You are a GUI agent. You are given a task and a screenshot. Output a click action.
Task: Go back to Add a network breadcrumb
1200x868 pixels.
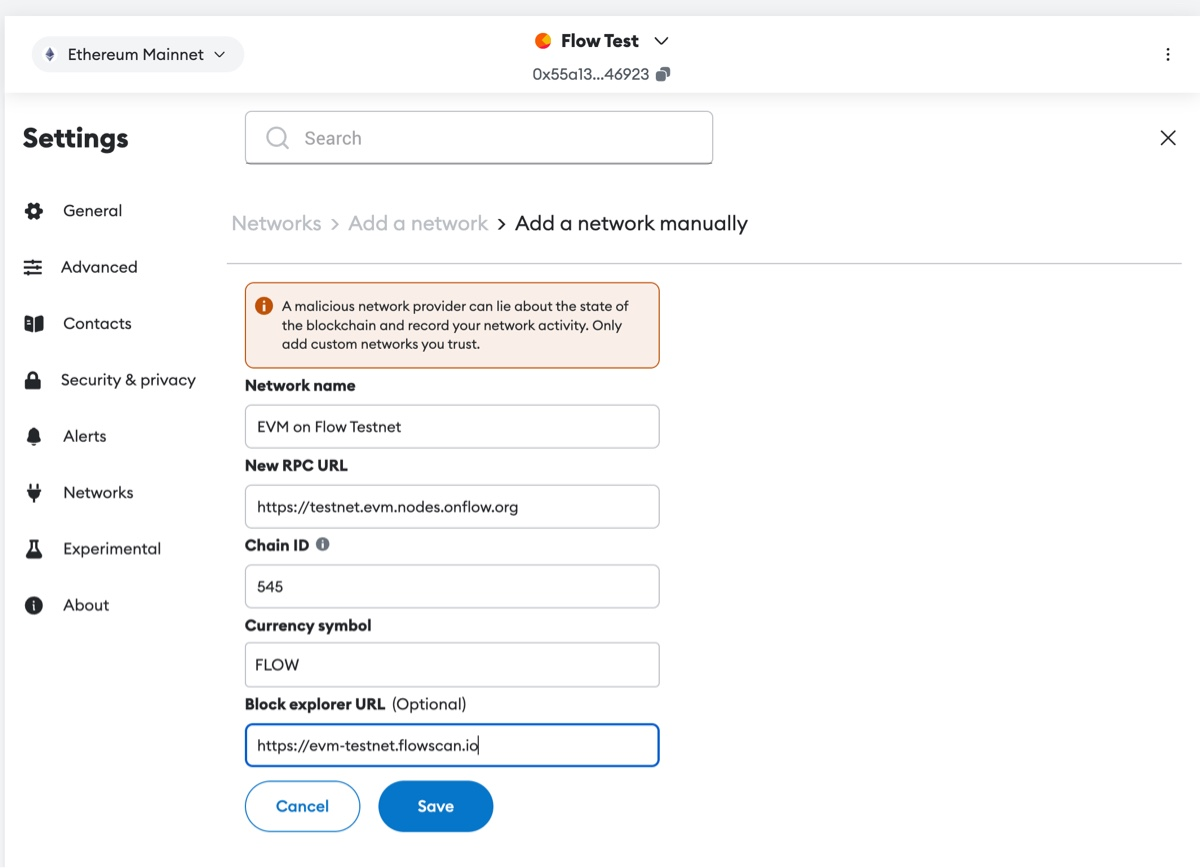[x=418, y=224]
